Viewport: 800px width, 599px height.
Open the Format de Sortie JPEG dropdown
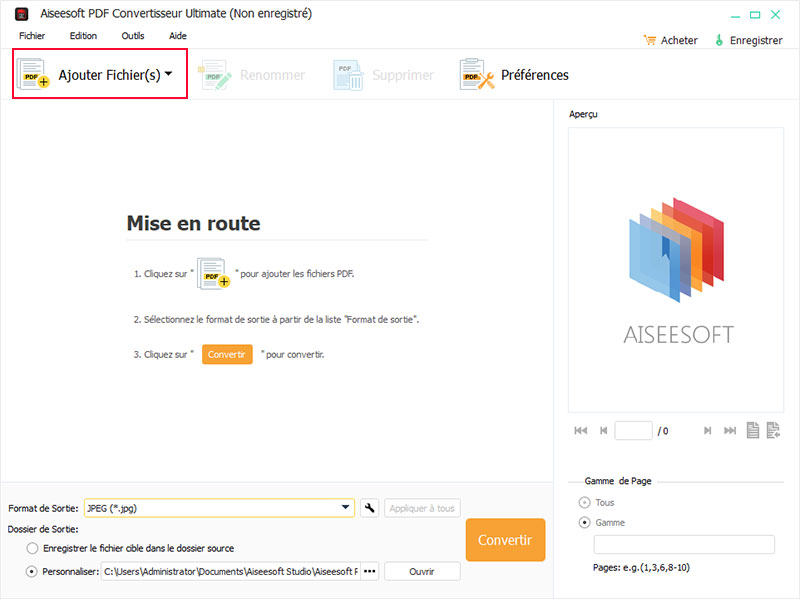pos(219,508)
